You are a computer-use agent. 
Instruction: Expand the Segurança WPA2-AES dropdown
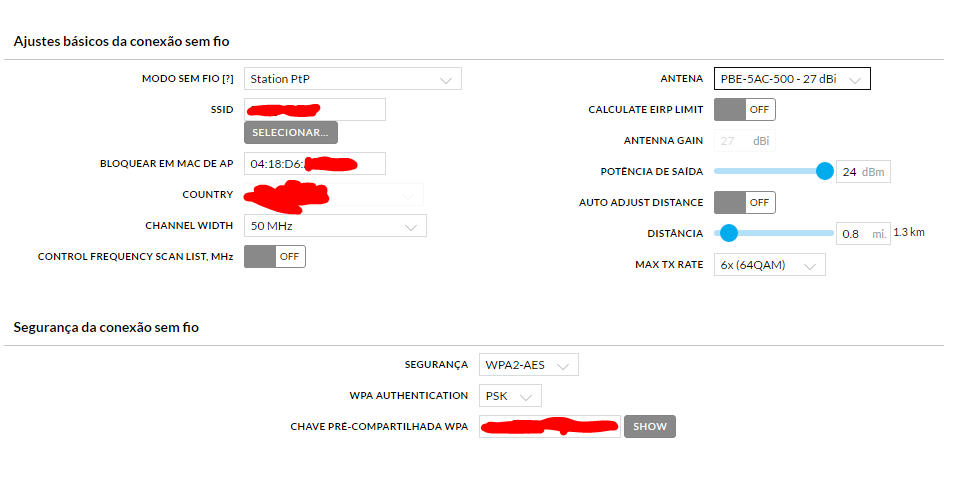pos(528,366)
